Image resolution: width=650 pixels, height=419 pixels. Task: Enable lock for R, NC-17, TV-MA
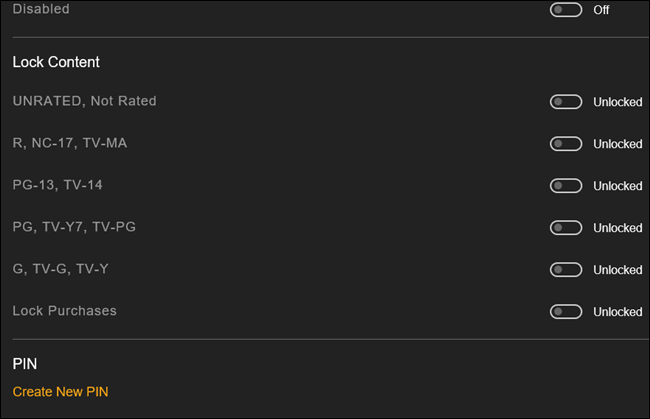coord(566,144)
